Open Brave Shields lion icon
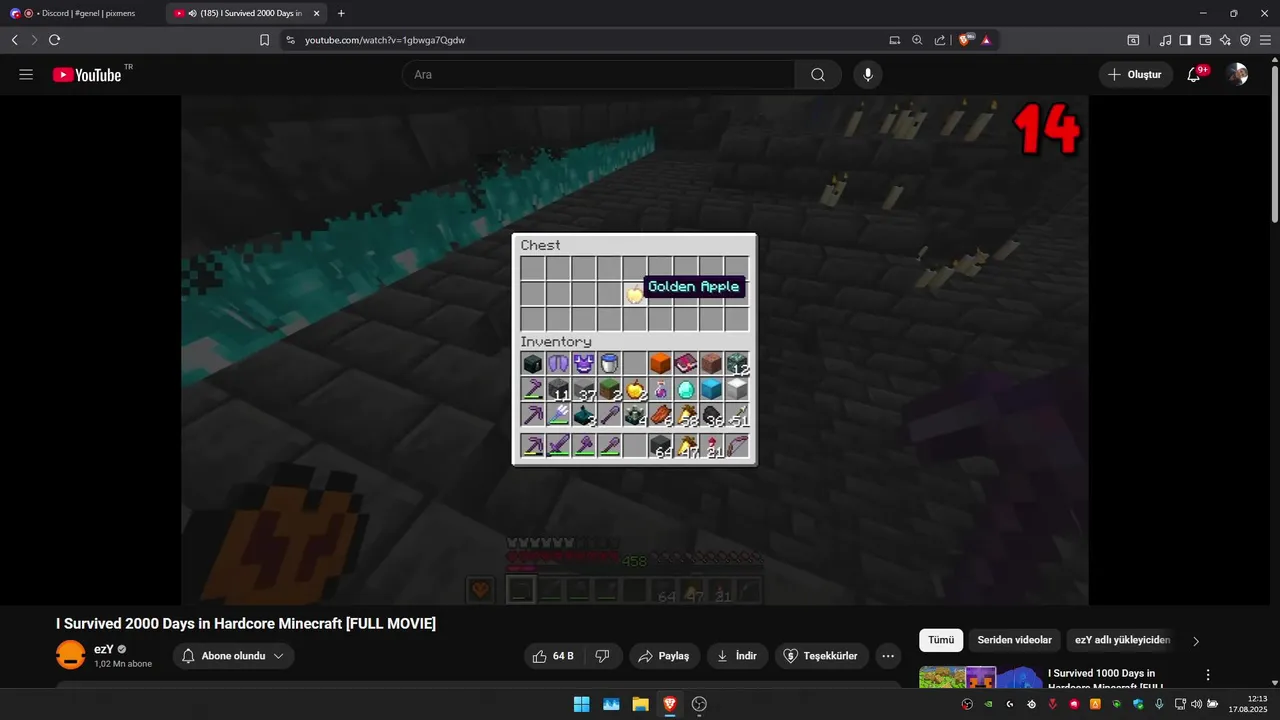The height and width of the screenshot is (720, 1280). [x=965, y=40]
